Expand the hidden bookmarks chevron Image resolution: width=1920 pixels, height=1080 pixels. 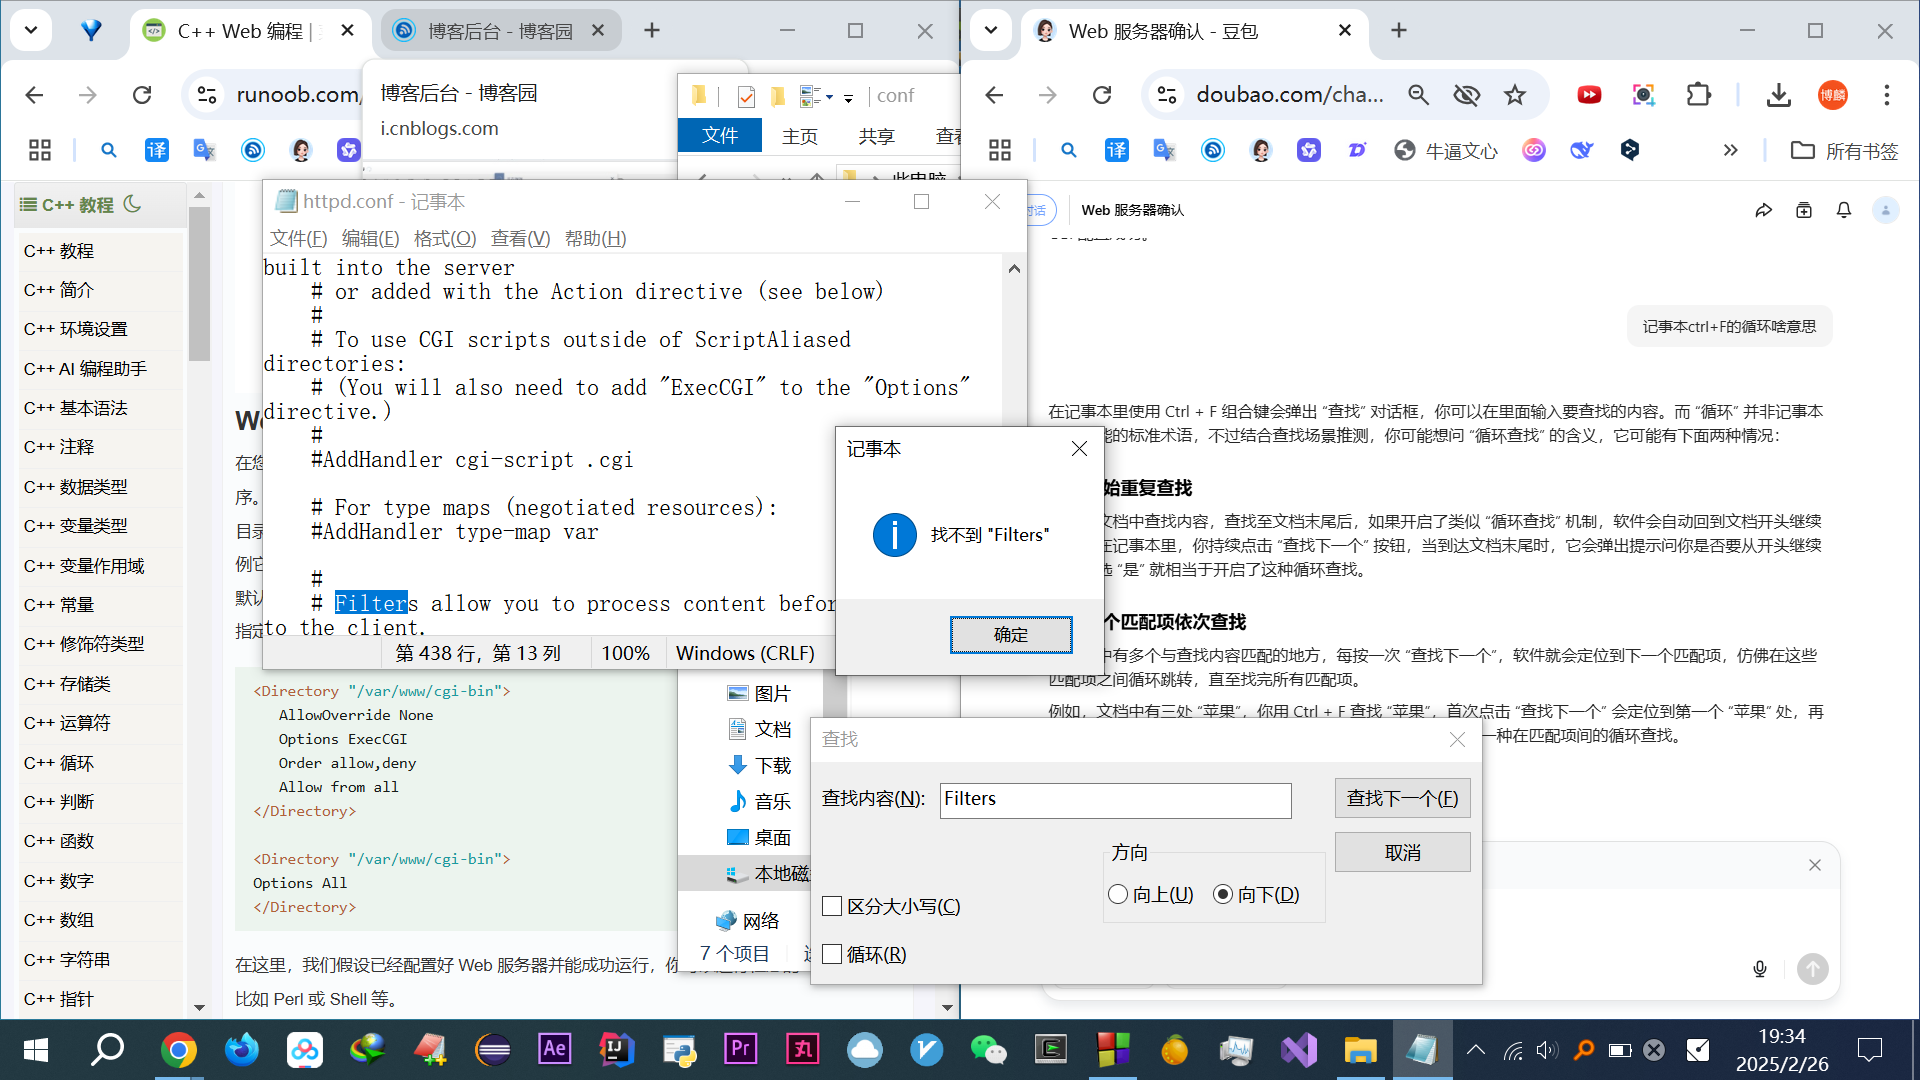pos(1730,150)
